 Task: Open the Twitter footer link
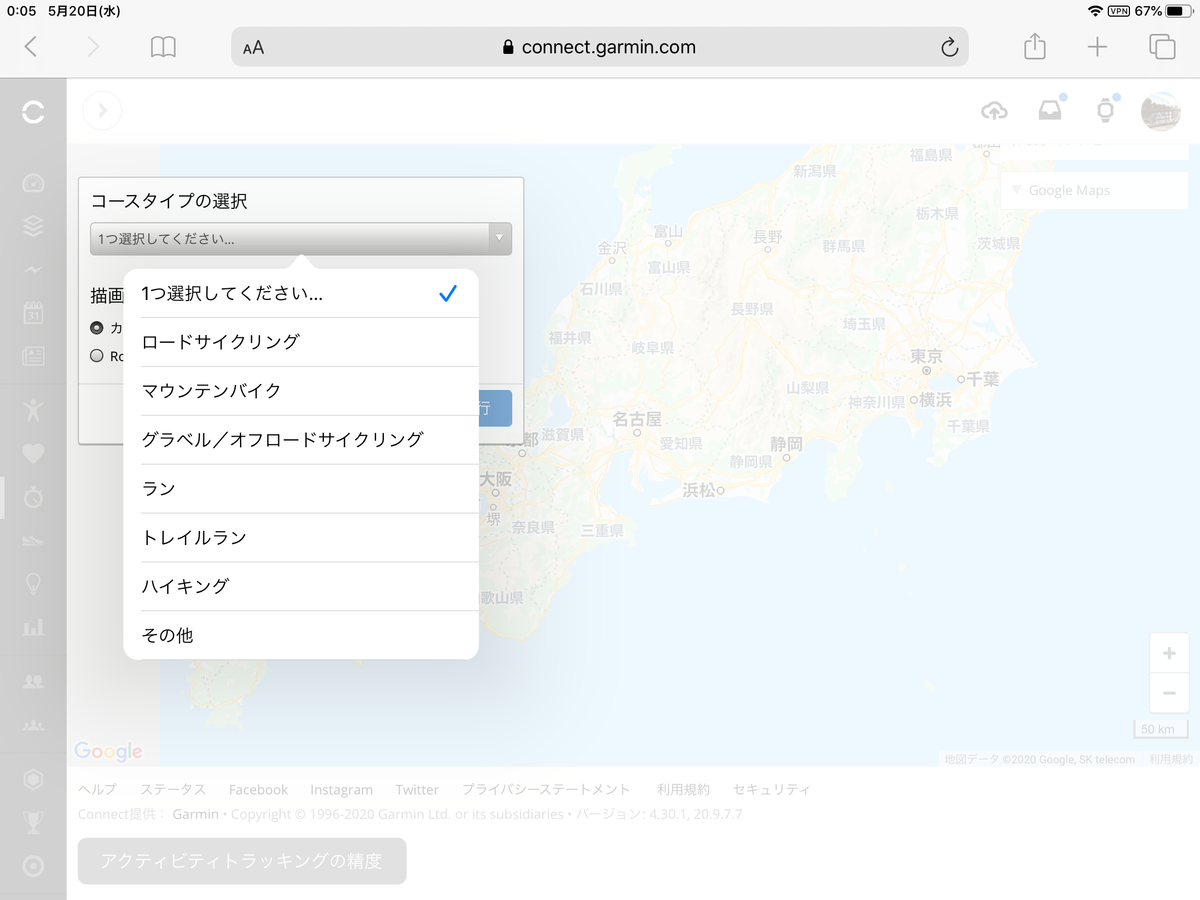(x=417, y=790)
